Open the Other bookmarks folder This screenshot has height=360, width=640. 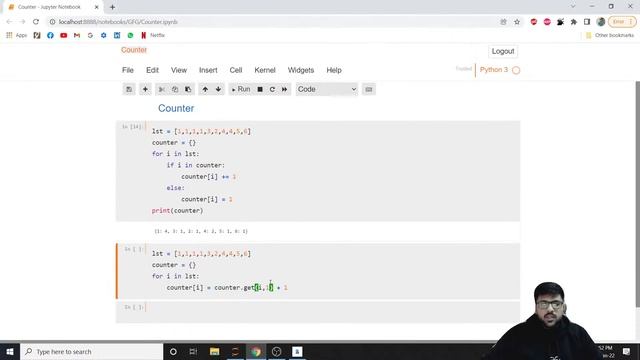[610, 36]
